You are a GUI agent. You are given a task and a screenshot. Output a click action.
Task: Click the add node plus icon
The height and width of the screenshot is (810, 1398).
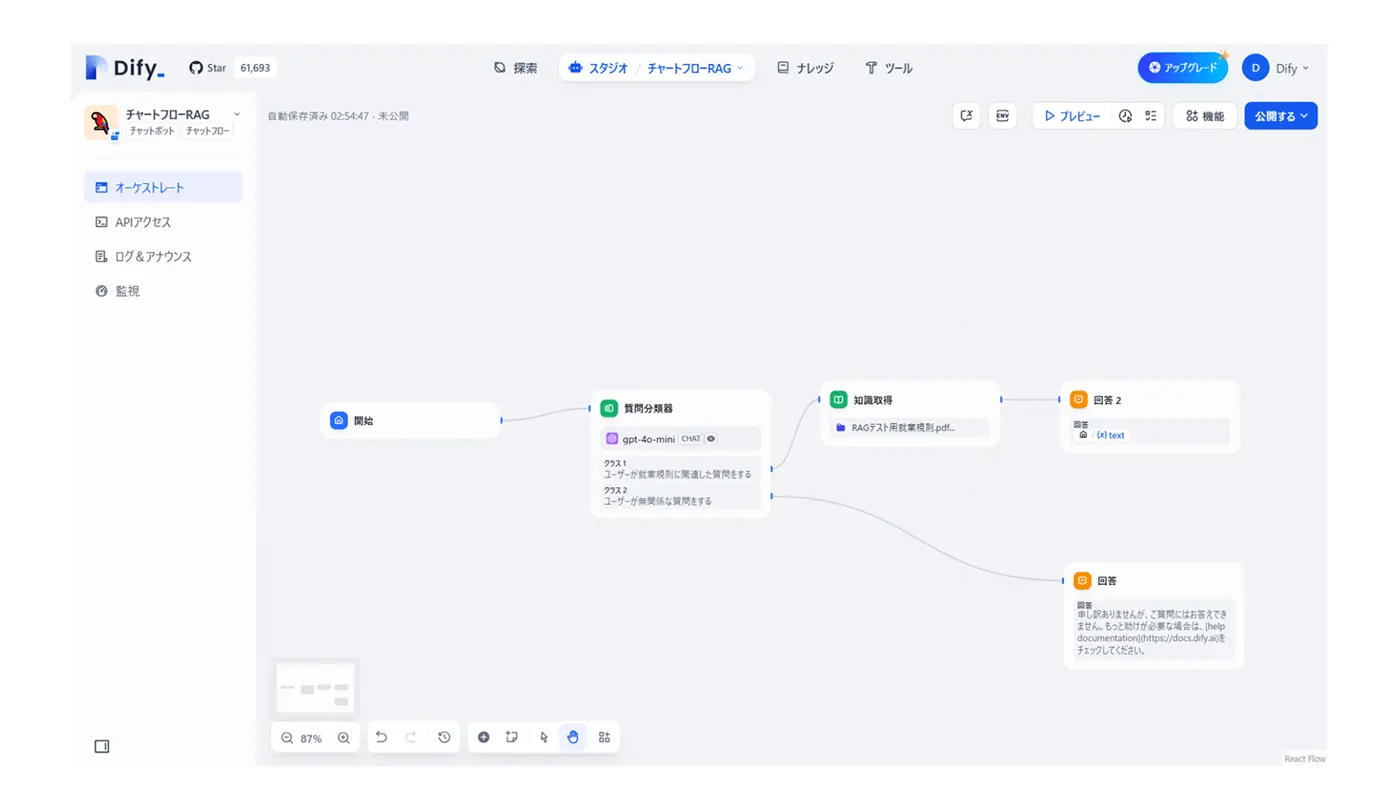pos(484,738)
